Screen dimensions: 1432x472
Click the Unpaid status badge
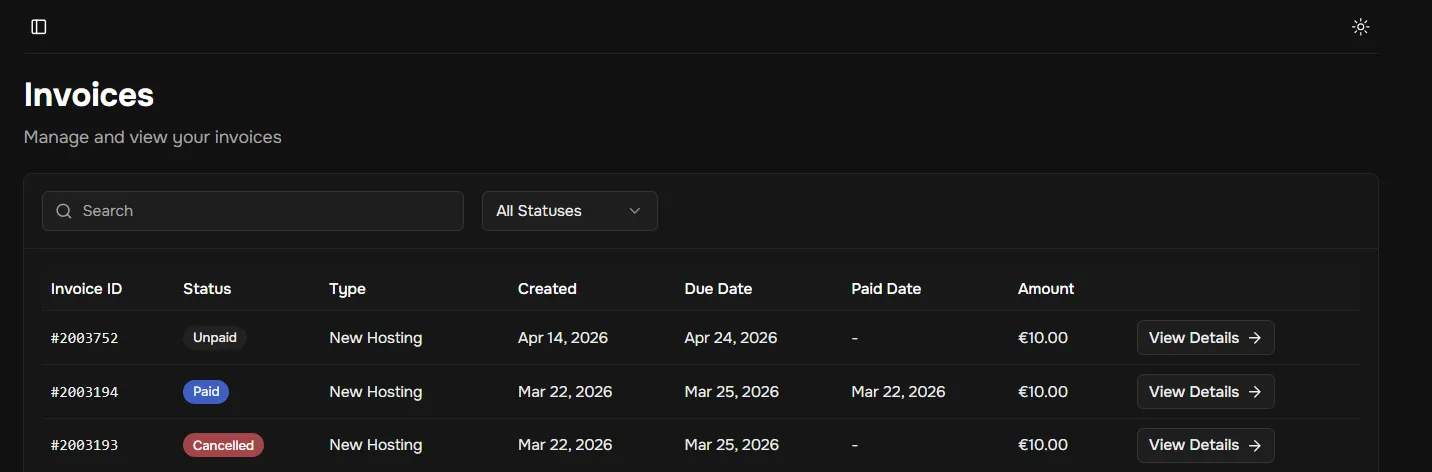(x=215, y=338)
